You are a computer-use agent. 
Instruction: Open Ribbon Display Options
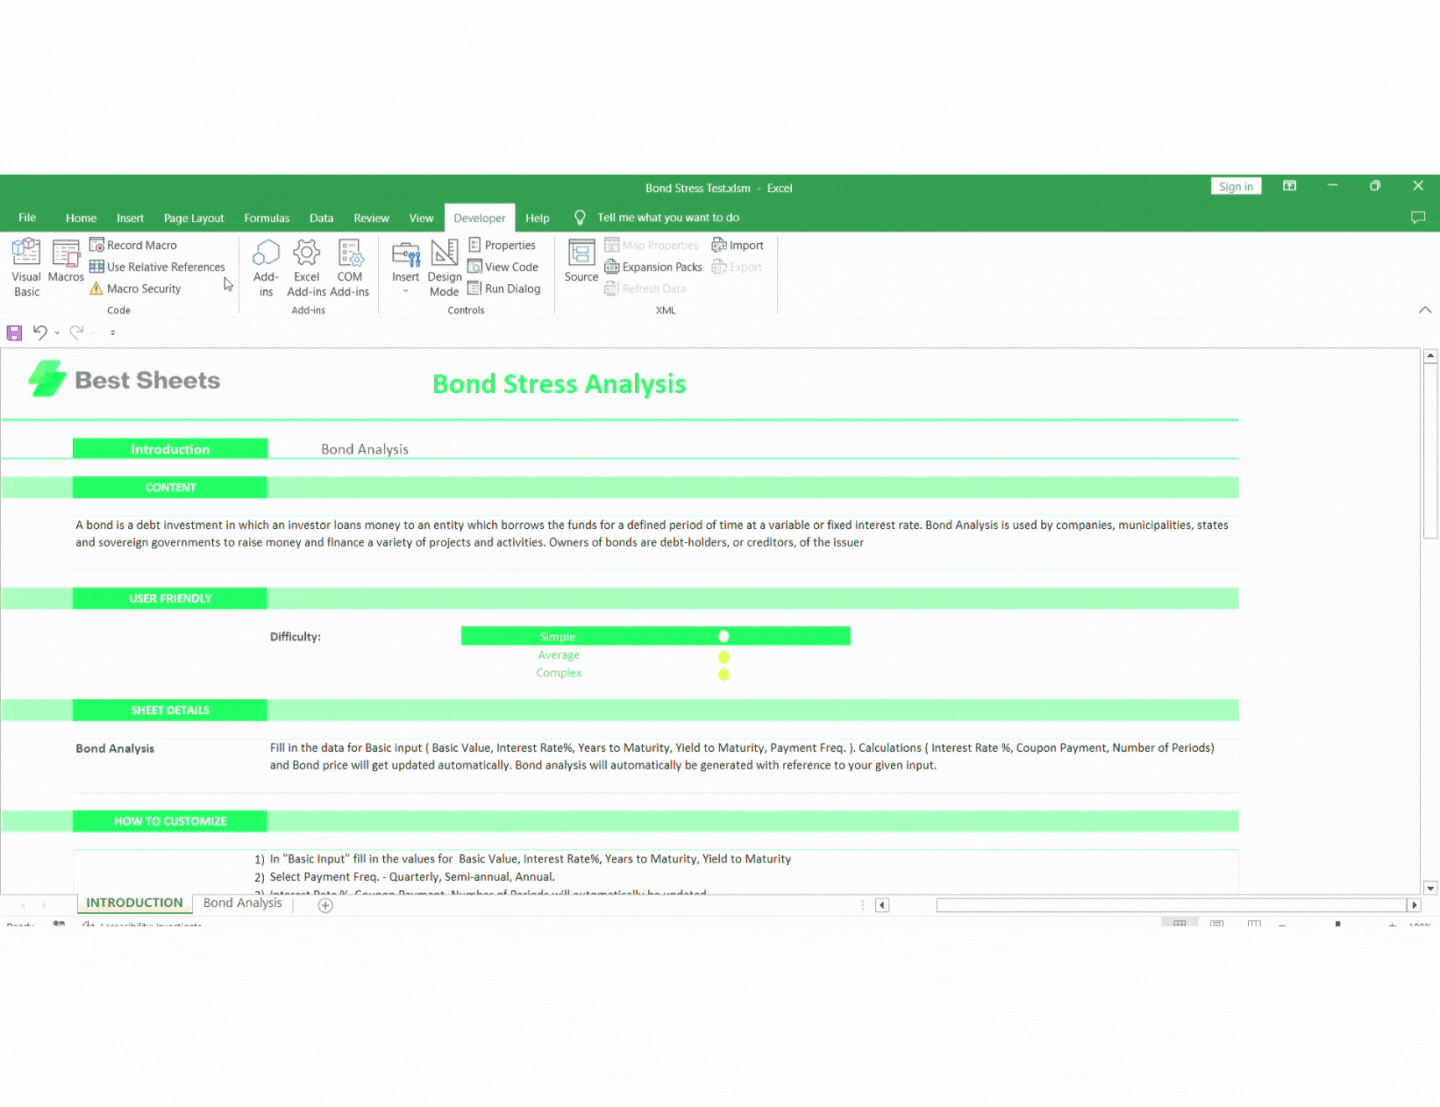[x=1290, y=186]
